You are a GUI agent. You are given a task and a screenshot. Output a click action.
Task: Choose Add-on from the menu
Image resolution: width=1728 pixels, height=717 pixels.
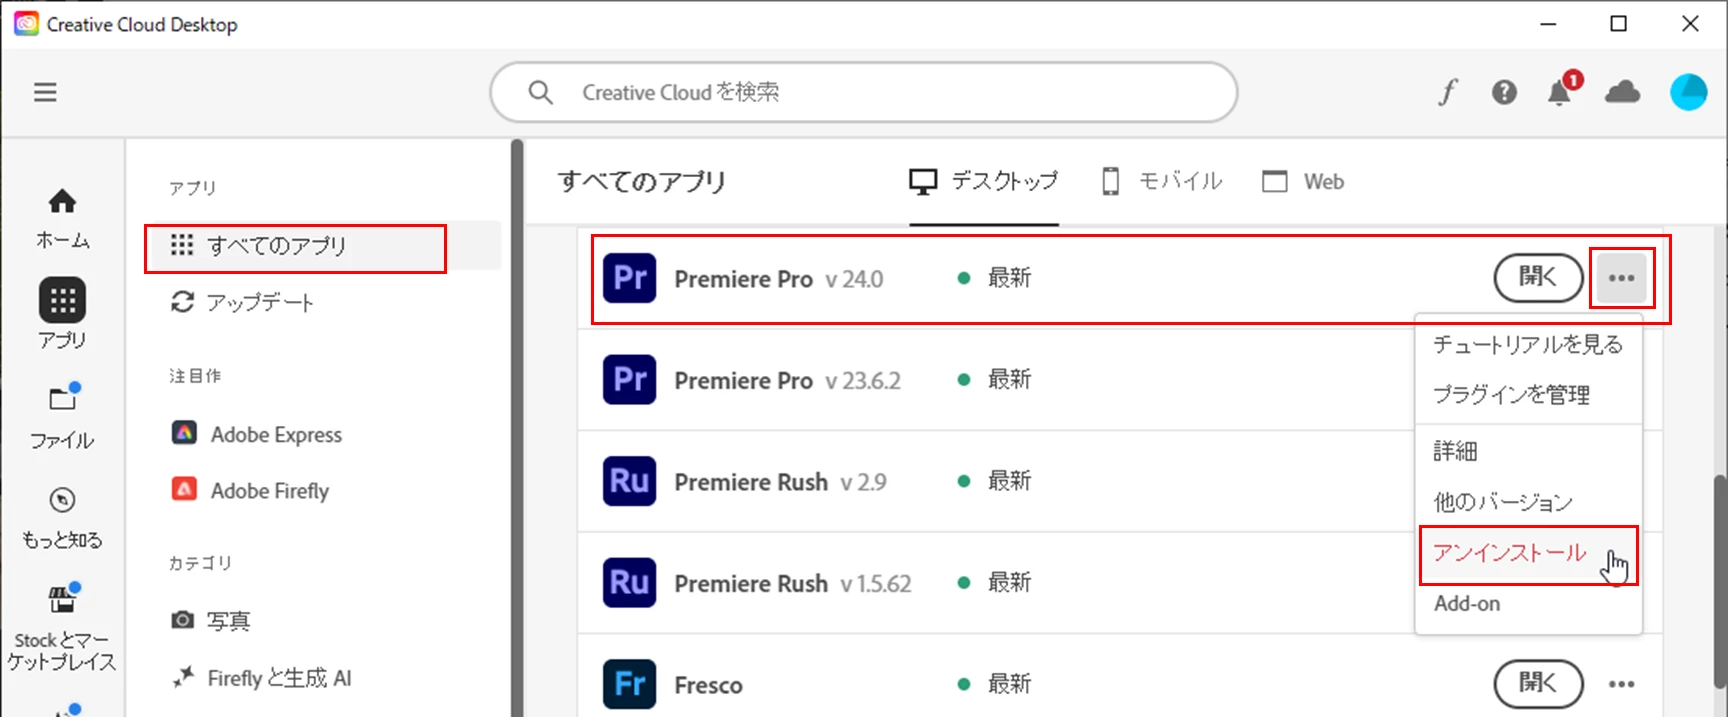[1528, 604]
